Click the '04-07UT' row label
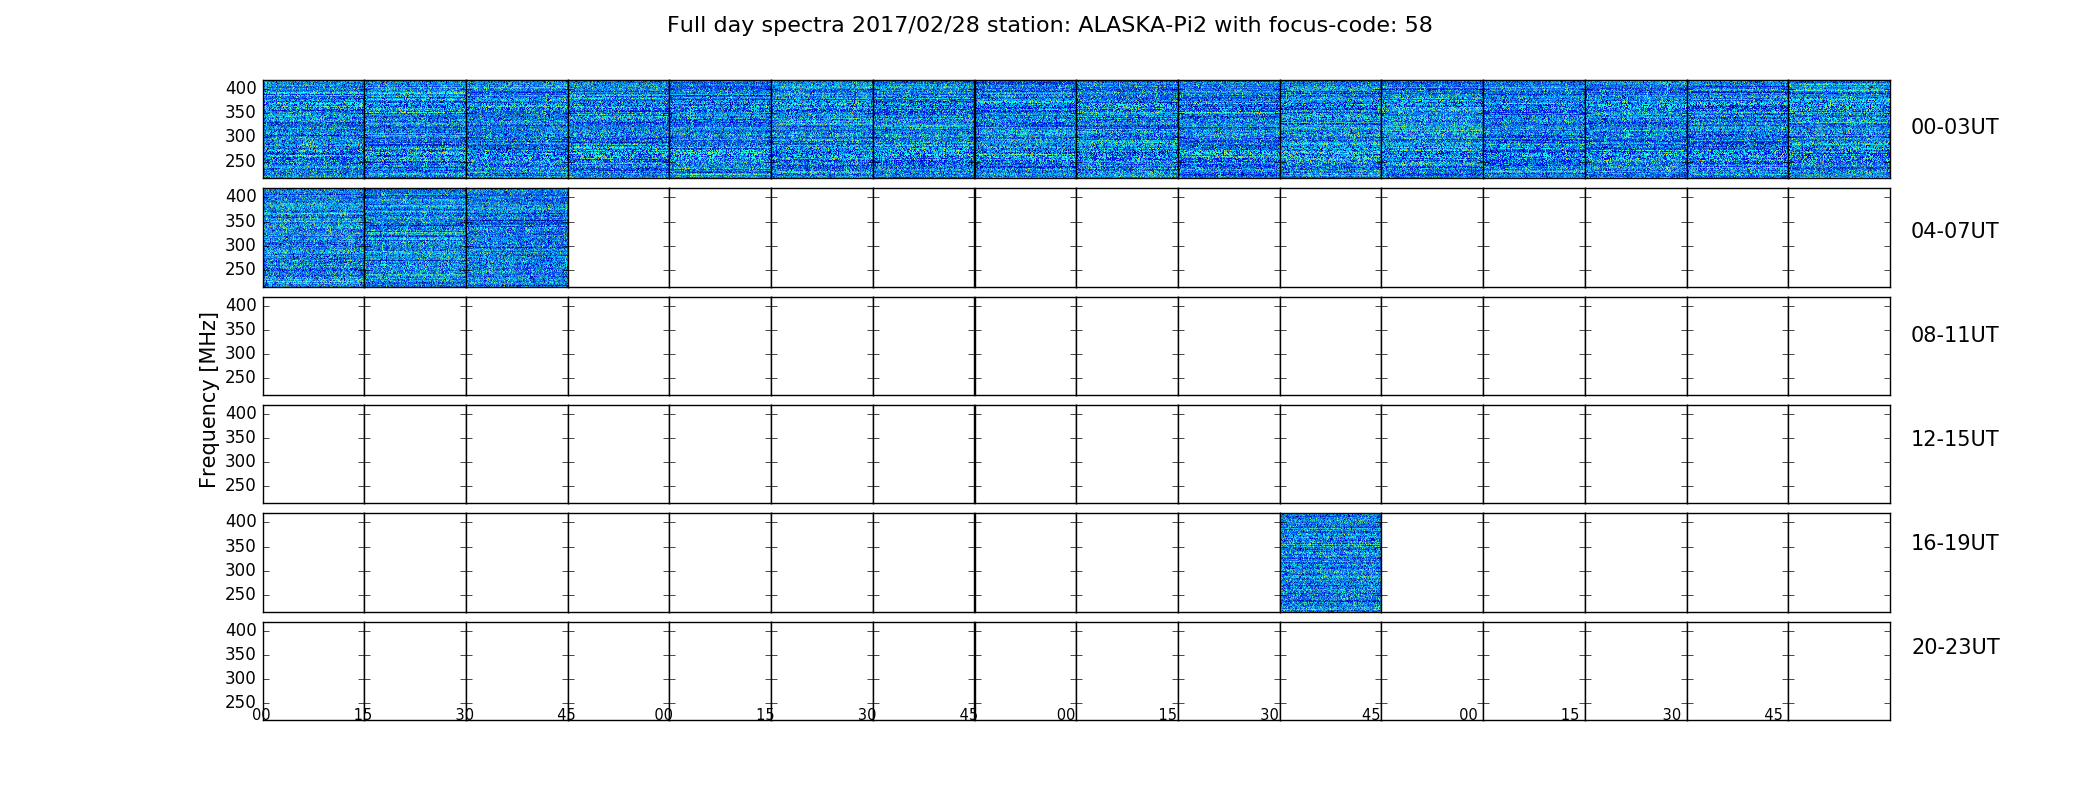Image resolution: width=2100 pixels, height=800 pixels. [x=1954, y=231]
